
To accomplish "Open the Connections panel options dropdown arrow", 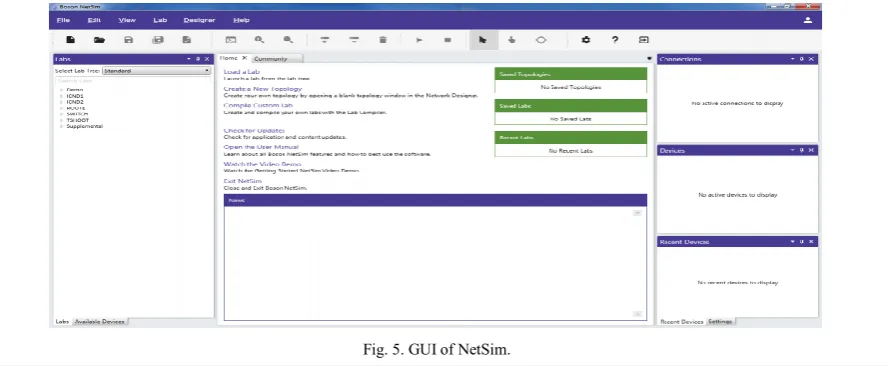I will coord(792,59).
